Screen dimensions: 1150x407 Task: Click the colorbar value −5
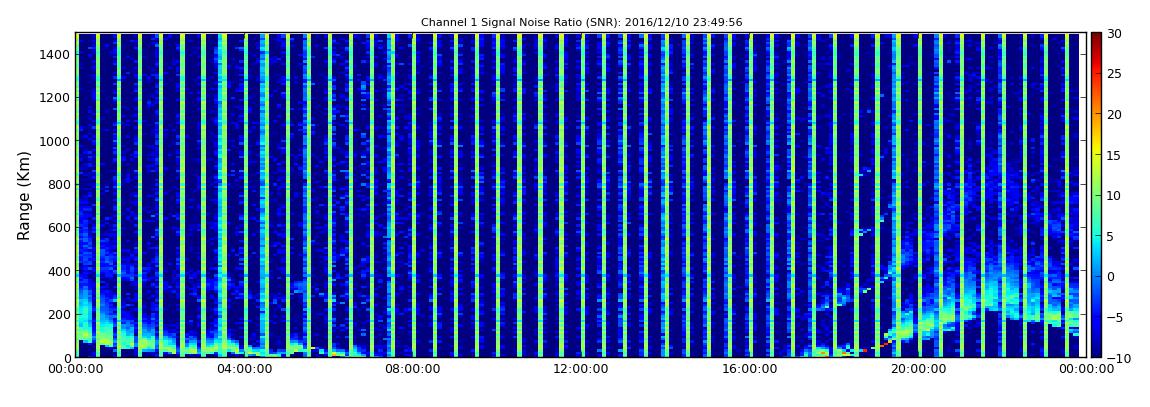pyautogui.click(x=1113, y=318)
